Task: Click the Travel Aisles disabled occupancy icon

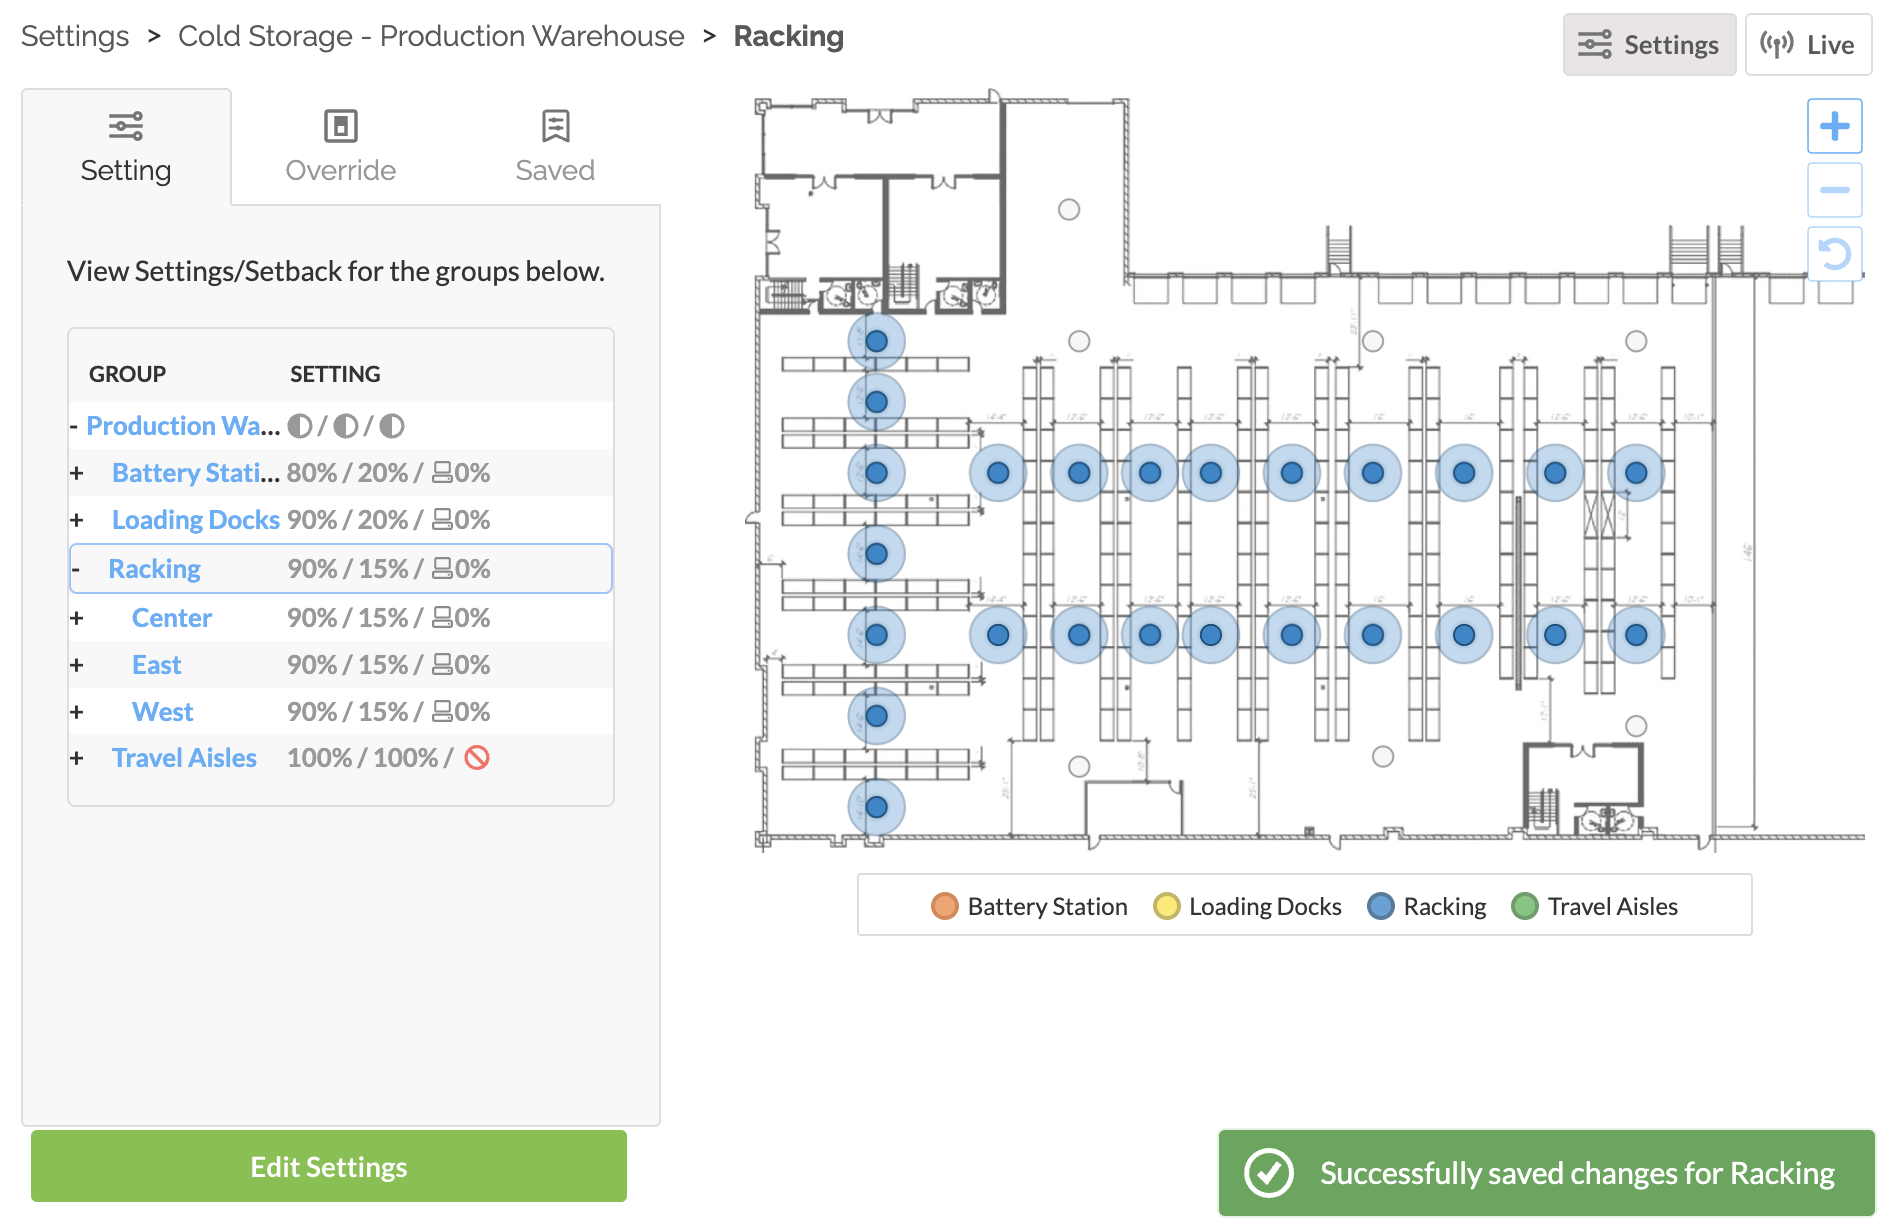Action: pos(477,758)
